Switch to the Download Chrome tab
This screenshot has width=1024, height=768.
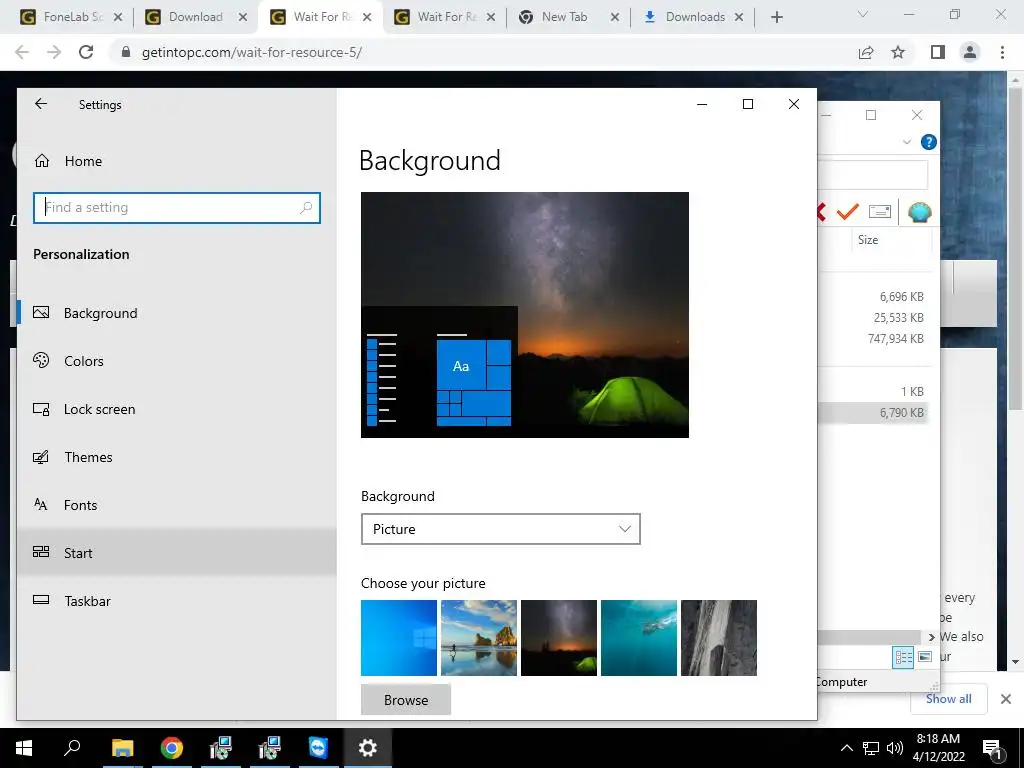(x=196, y=17)
